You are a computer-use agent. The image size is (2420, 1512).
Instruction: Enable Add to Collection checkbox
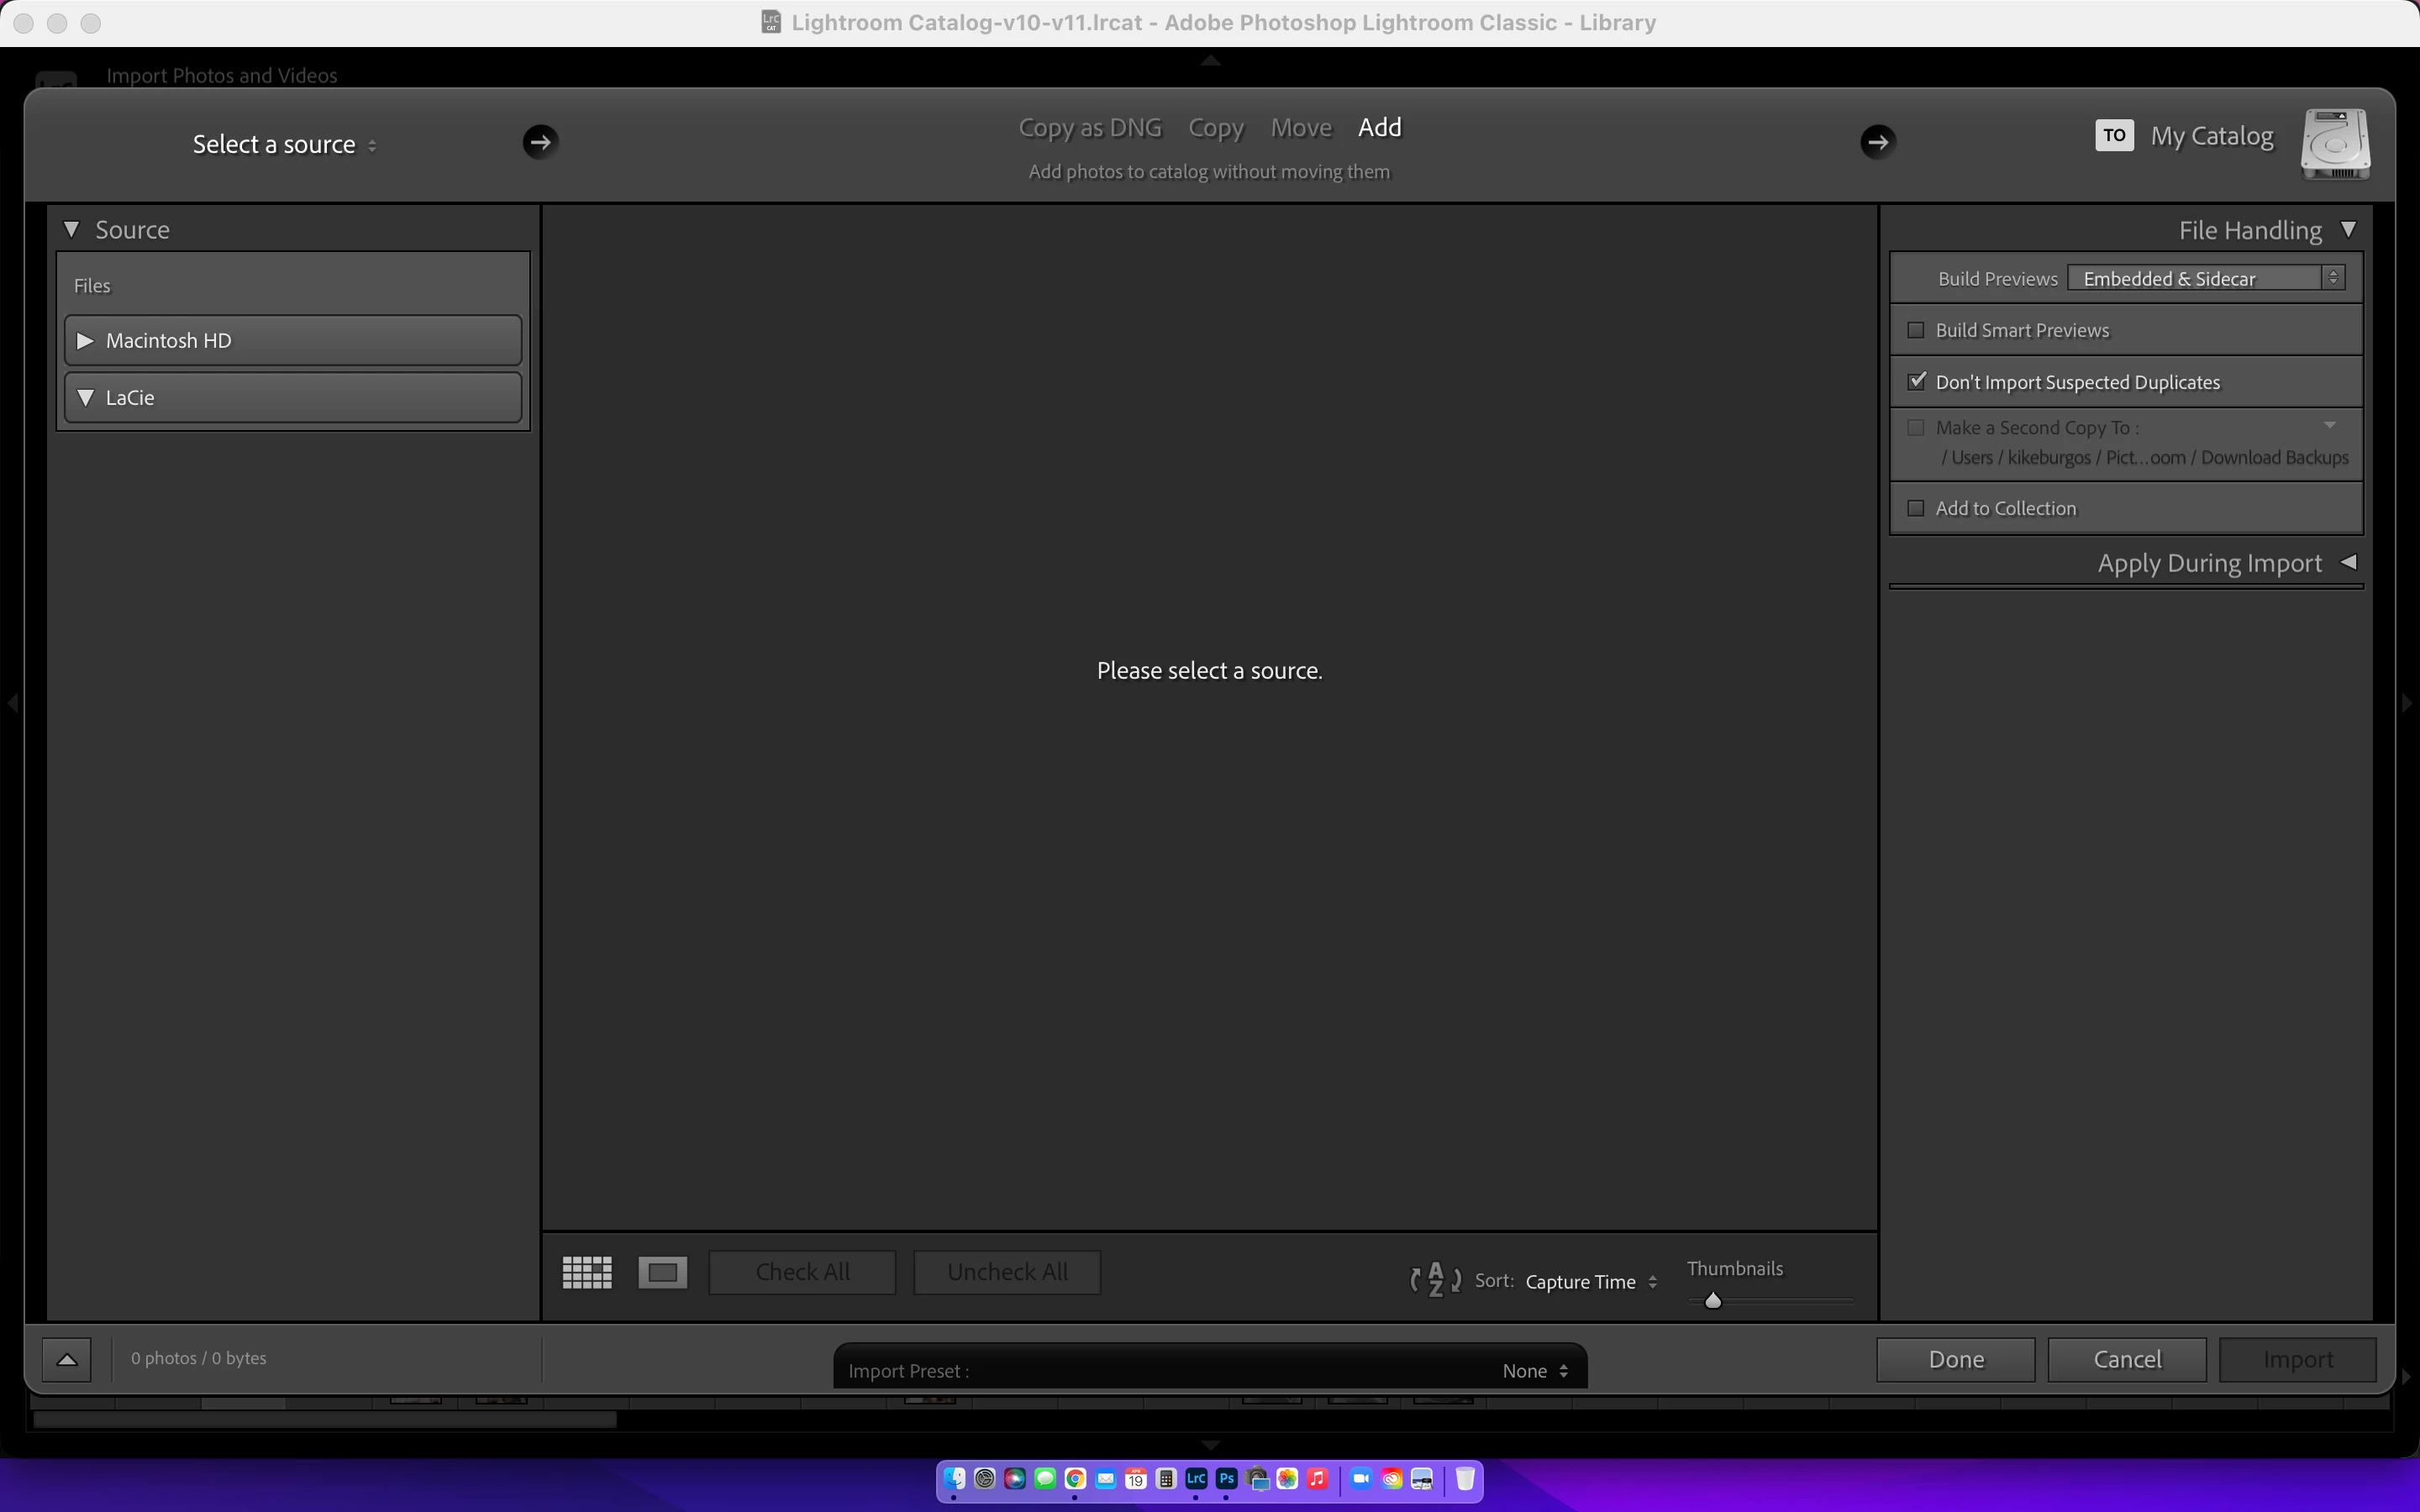point(1916,508)
